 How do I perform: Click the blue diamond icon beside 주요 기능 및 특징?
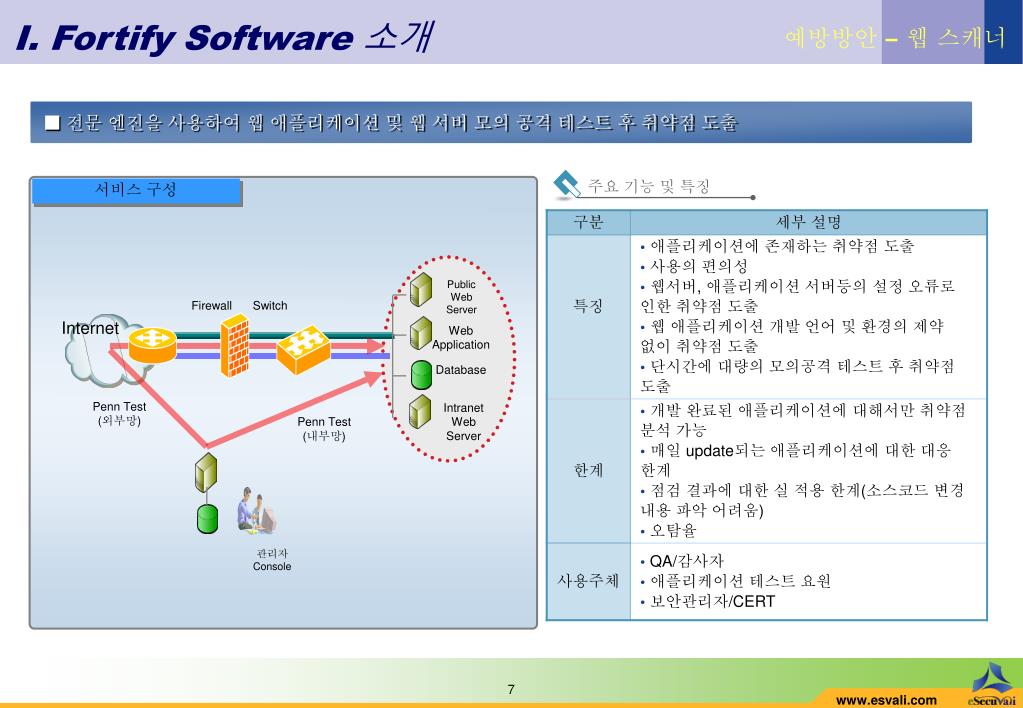[x=566, y=185]
